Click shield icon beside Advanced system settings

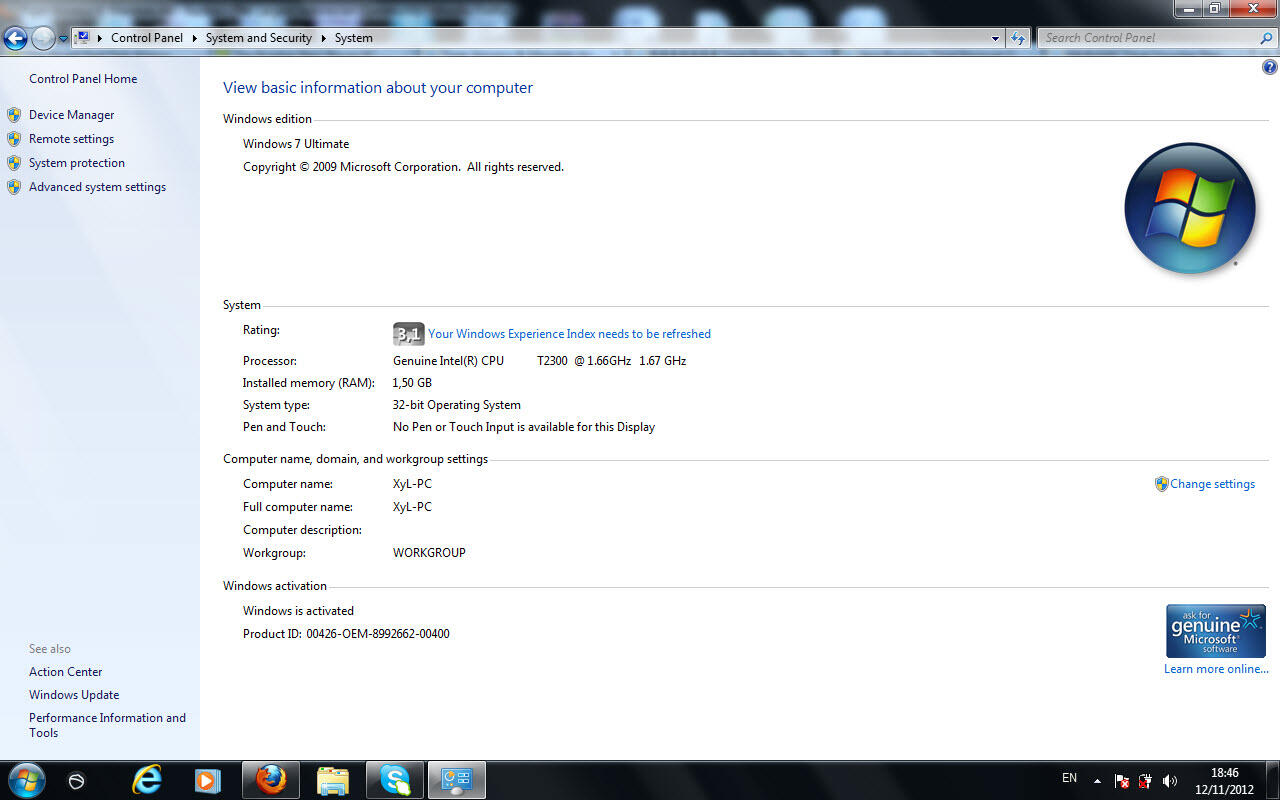click(14, 187)
